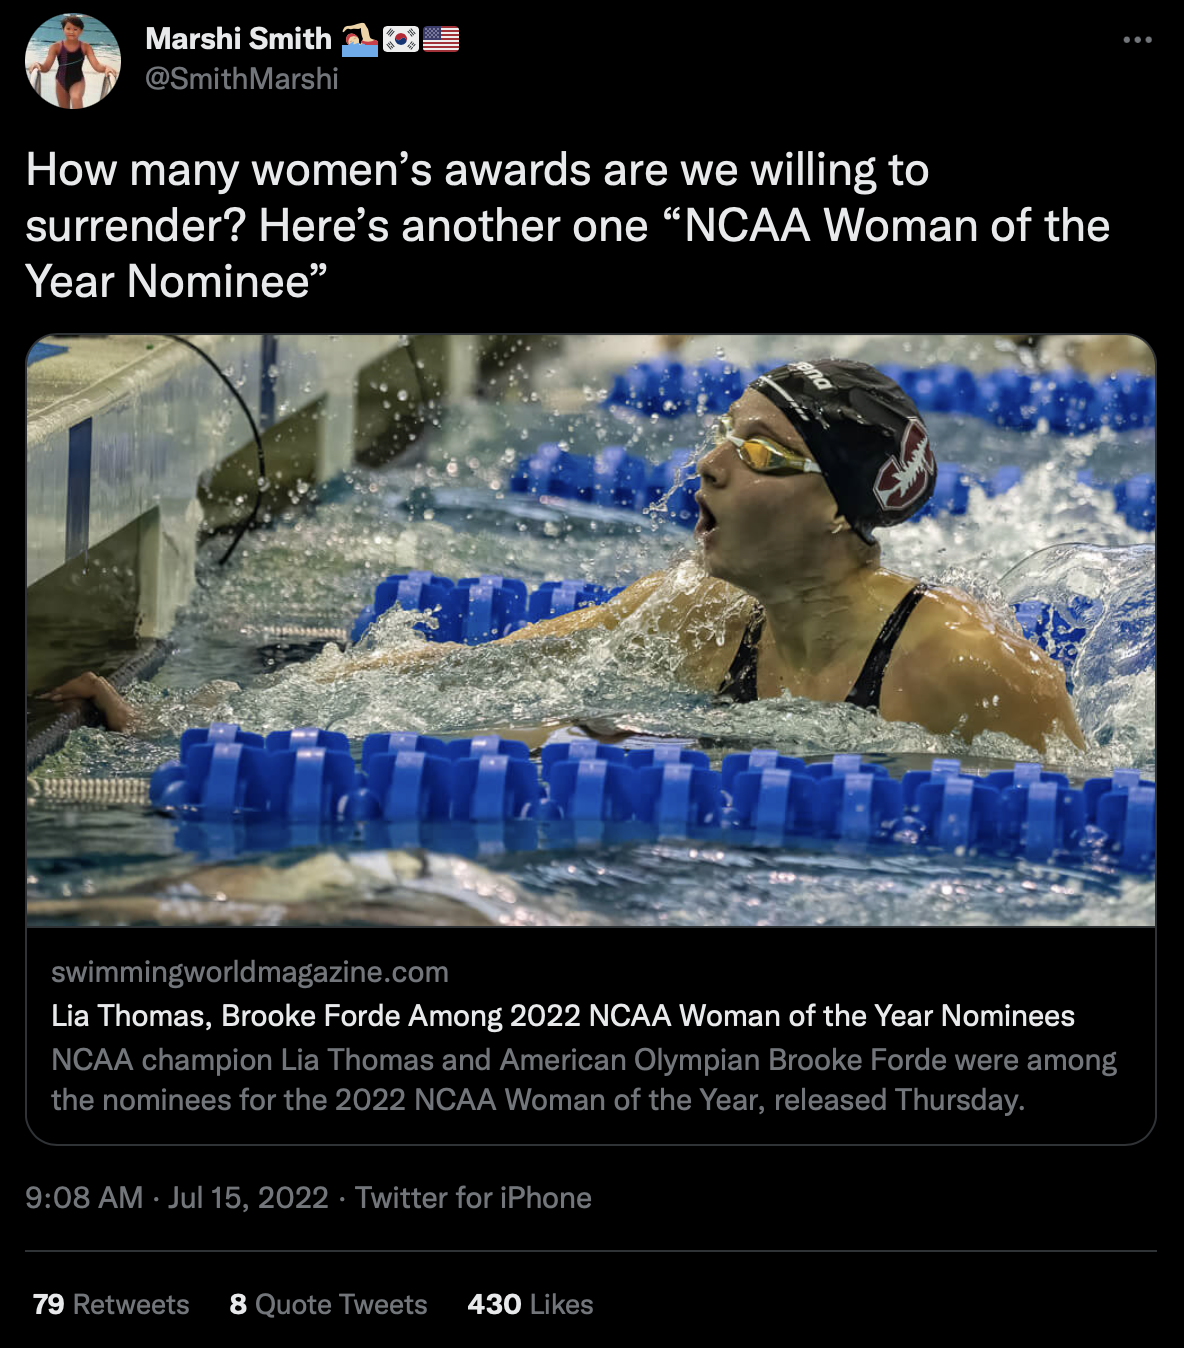The image size is (1184, 1348).
Task: Click the Marshi Smith display name
Action: pyautogui.click(x=238, y=39)
